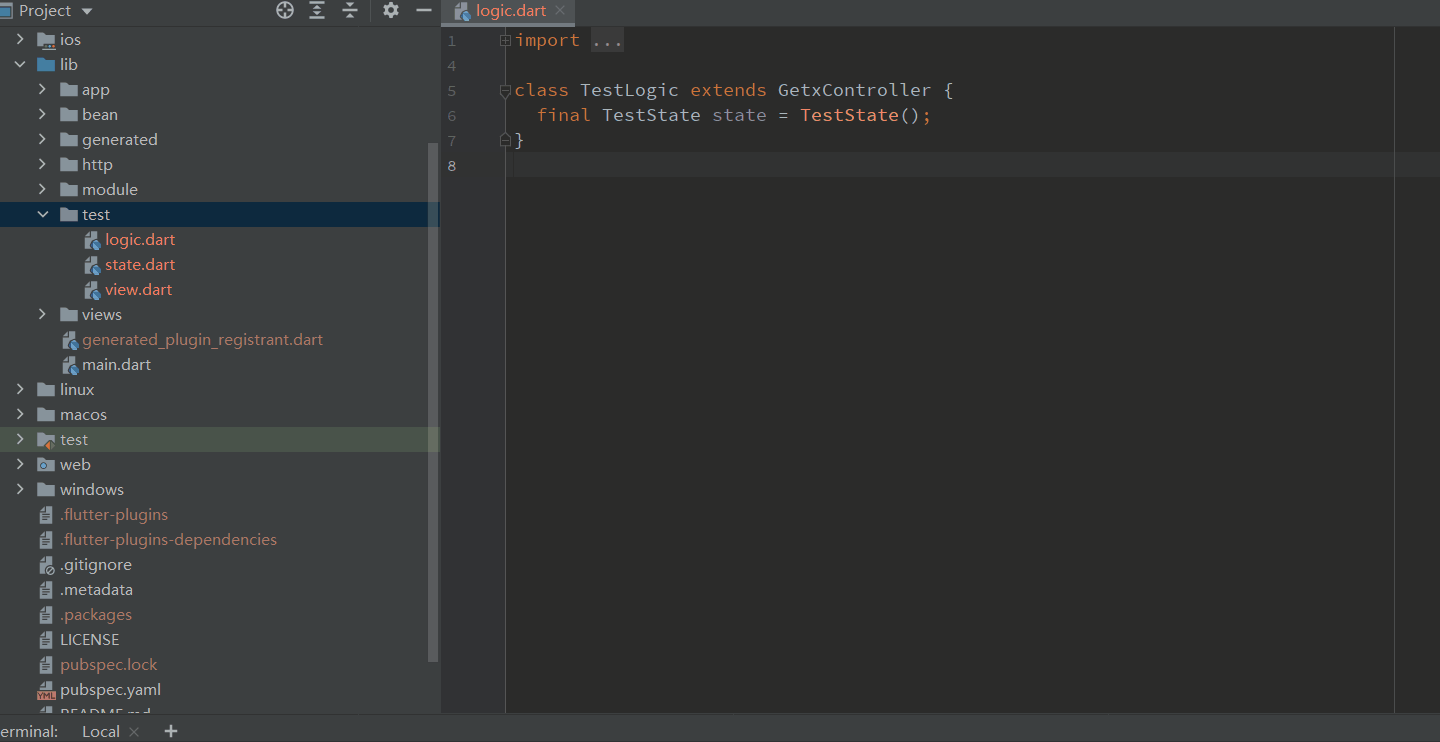1440x742 pixels.
Task: Expand all items in the Project tree
Action: (317, 10)
